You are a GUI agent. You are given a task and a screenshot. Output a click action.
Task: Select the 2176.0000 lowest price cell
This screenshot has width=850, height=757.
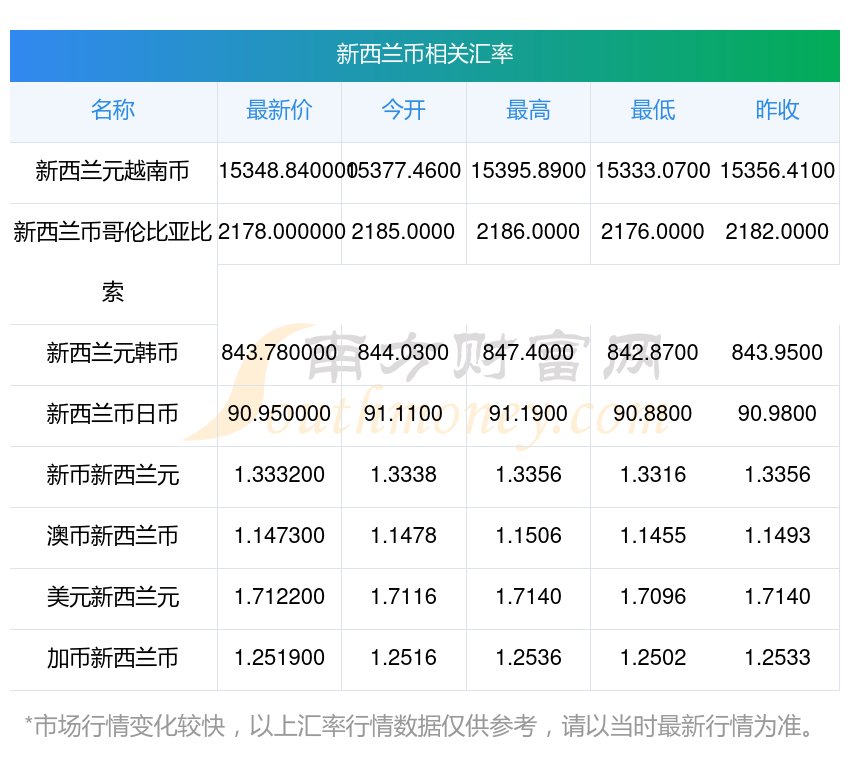pos(652,232)
